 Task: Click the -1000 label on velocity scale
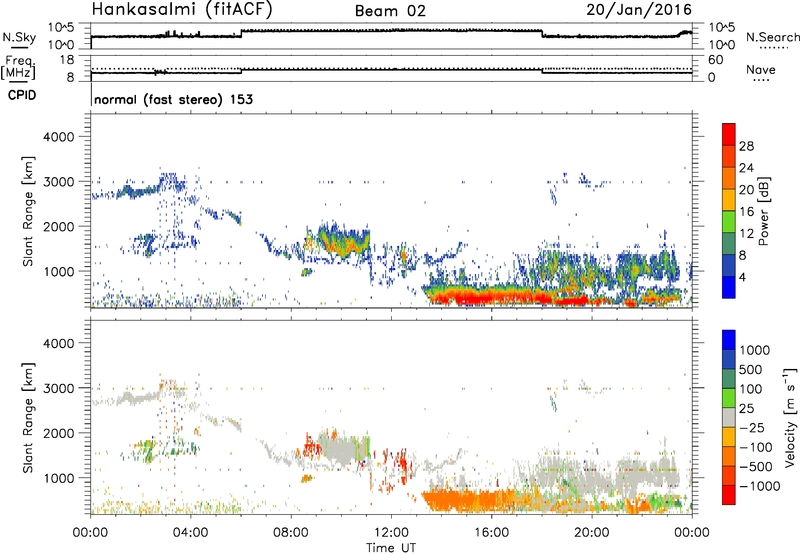click(x=760, y=486)
